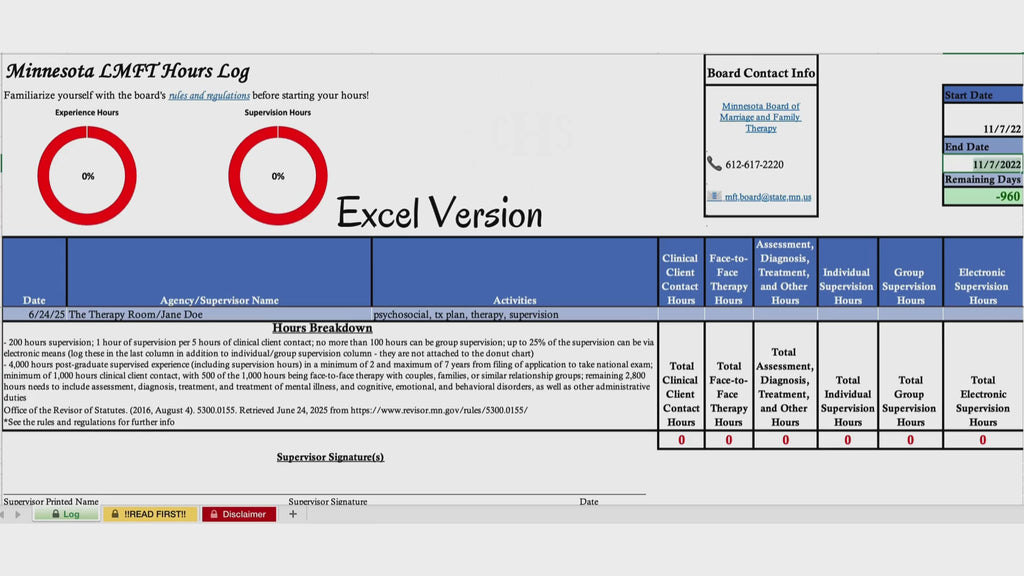Viewport: 1024px width, 576px height.
Task: Select the End Date cell showing 11/7/2022
Action: tap(983, 164)
